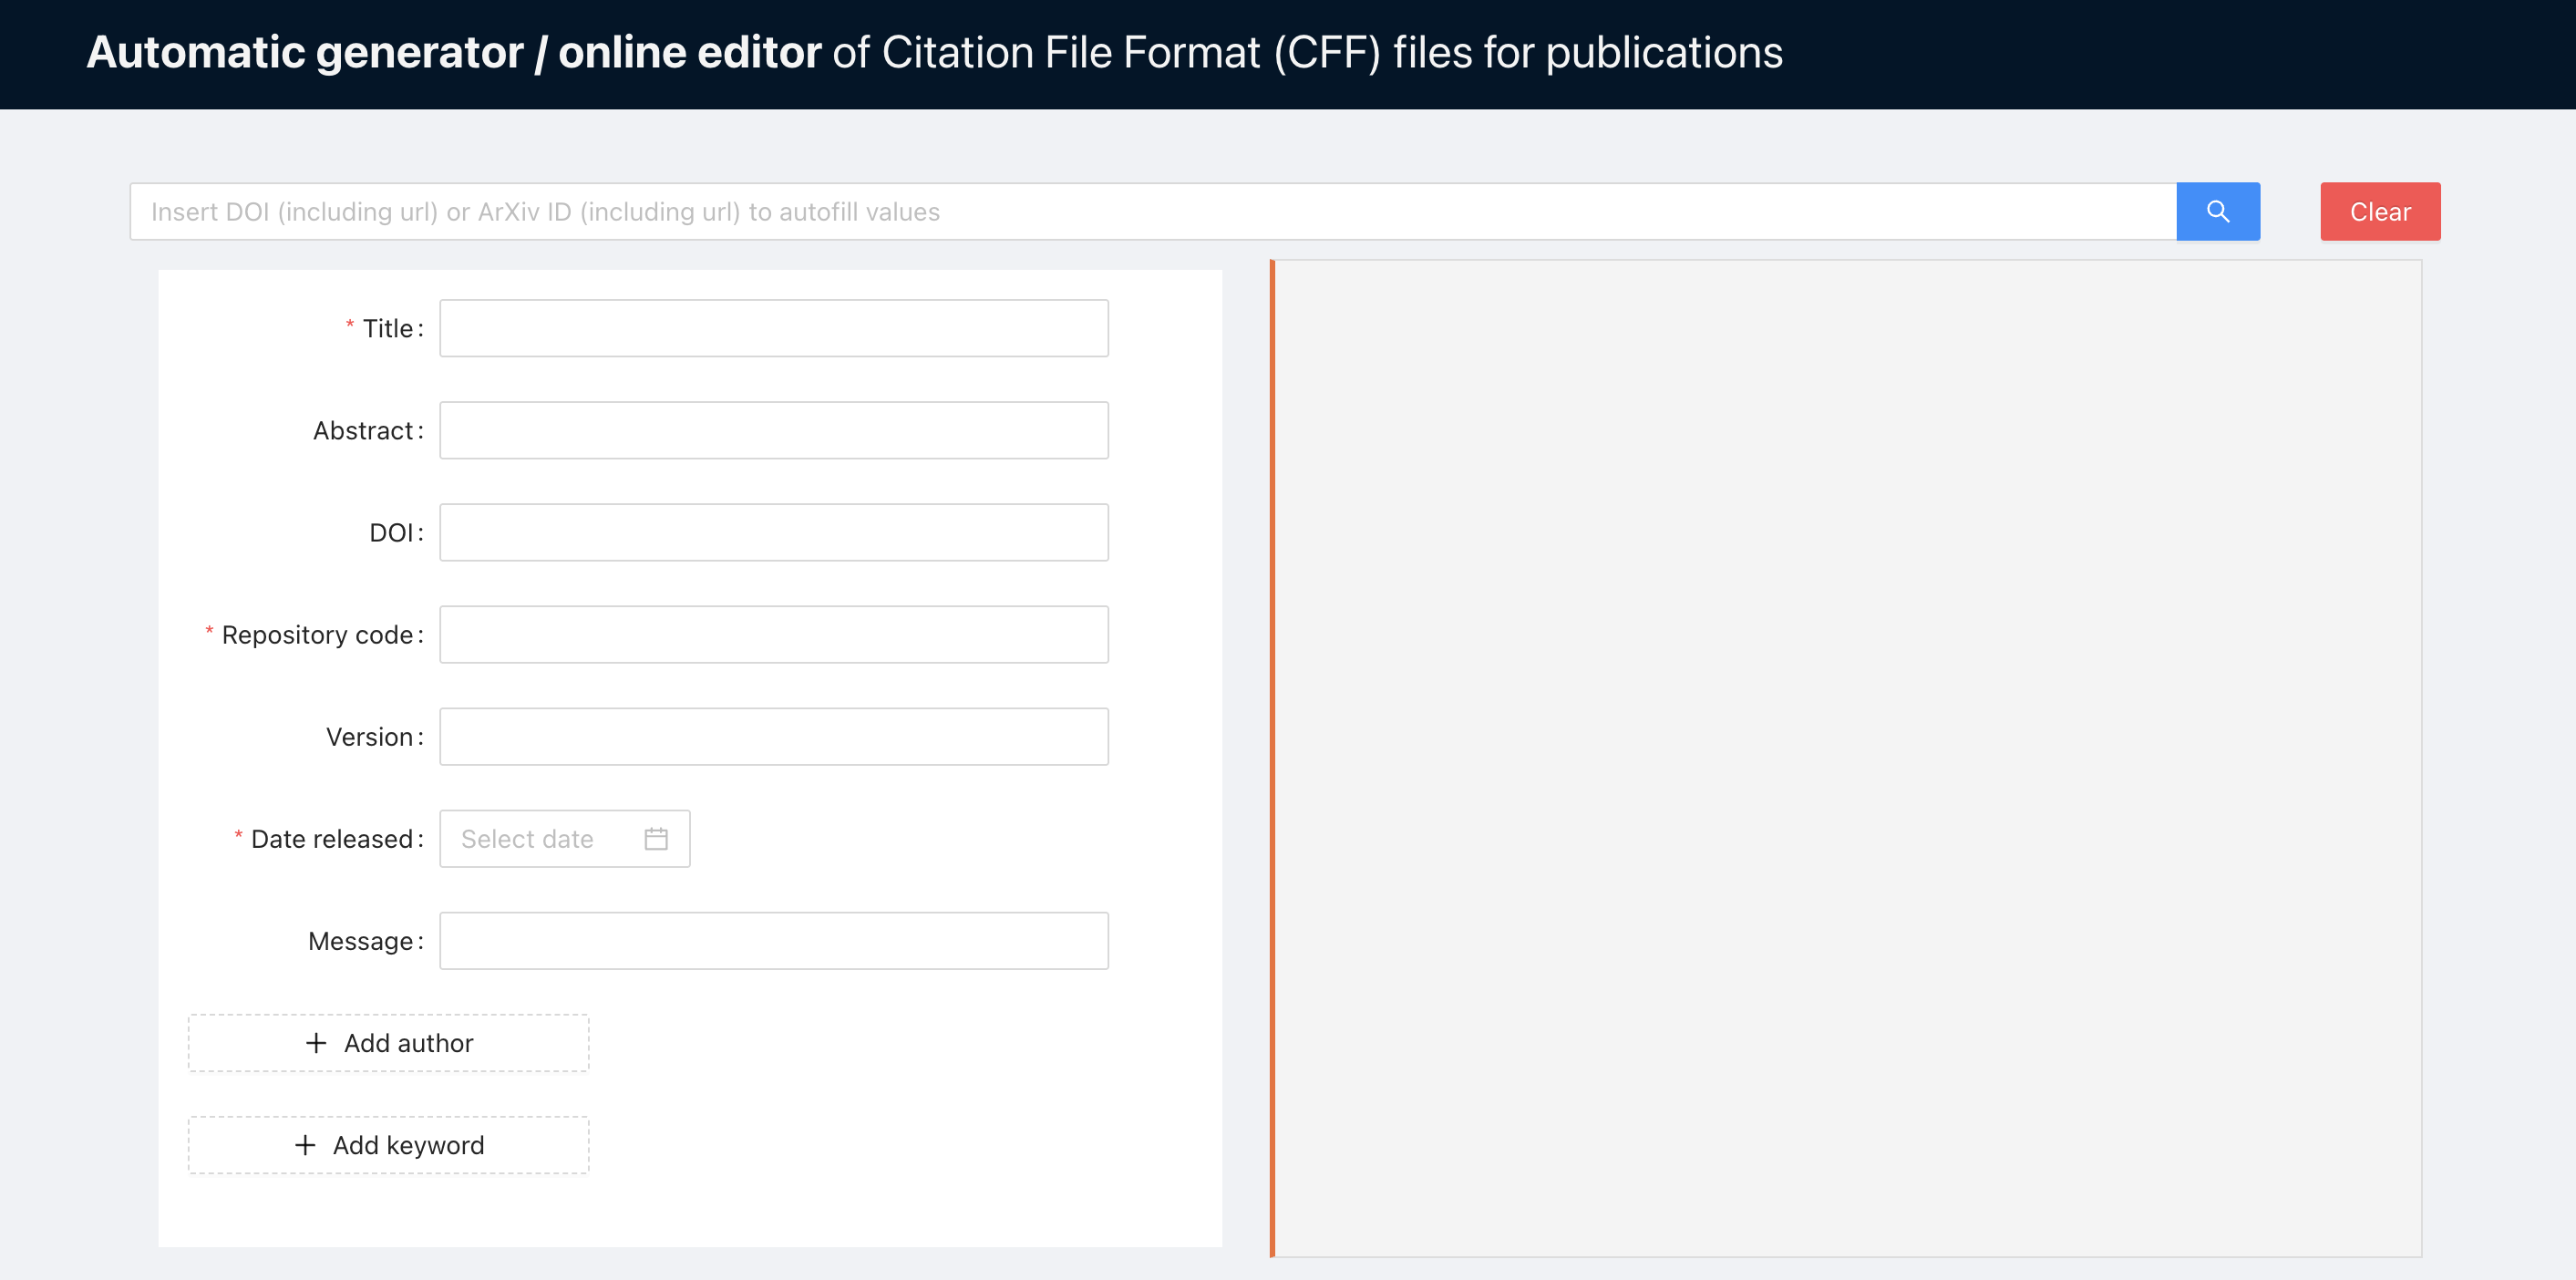Click the Title field label
Image resolution: width=2576 pixels, height=1280 pixels.
387,328
